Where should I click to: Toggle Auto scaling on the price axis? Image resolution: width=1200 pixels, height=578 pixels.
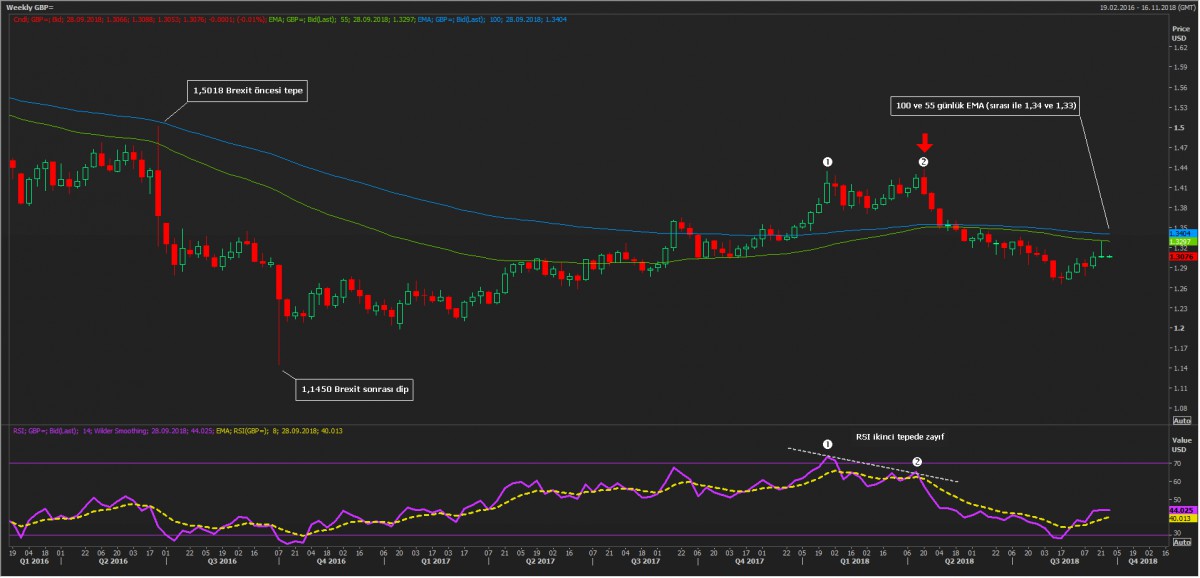[x=1180, y=421]
